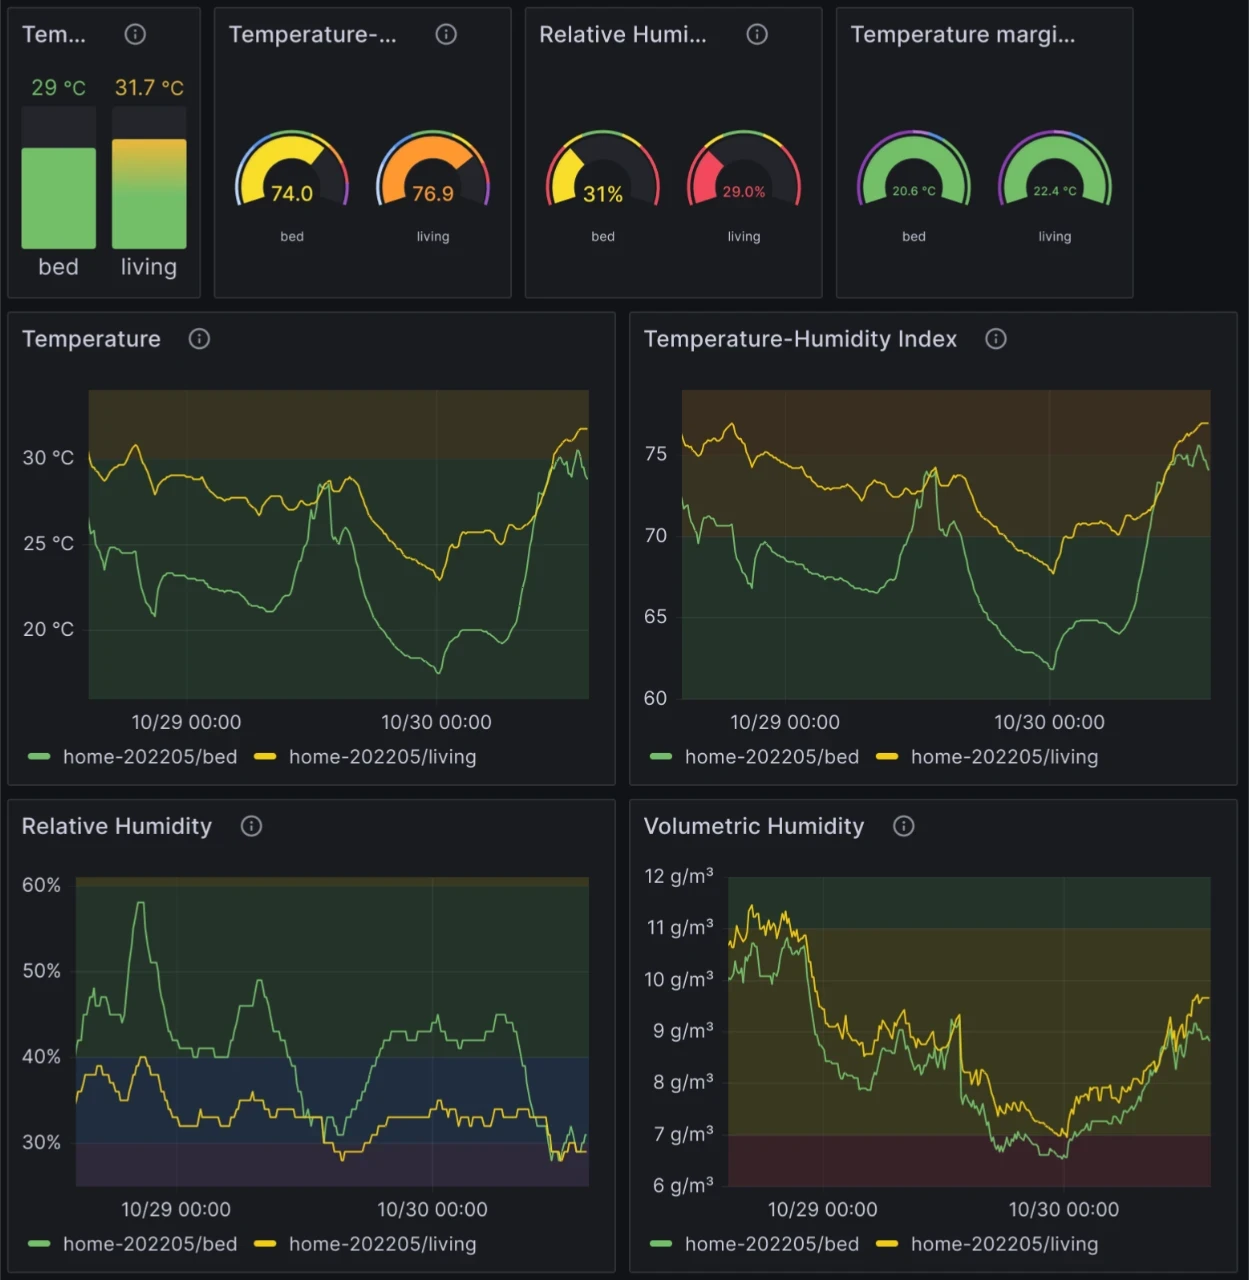Click the yellow living swatch in the Volumetric Humidity legend
The width and height of the screenshot is (1249, 1280).
tap(887, 1244)
